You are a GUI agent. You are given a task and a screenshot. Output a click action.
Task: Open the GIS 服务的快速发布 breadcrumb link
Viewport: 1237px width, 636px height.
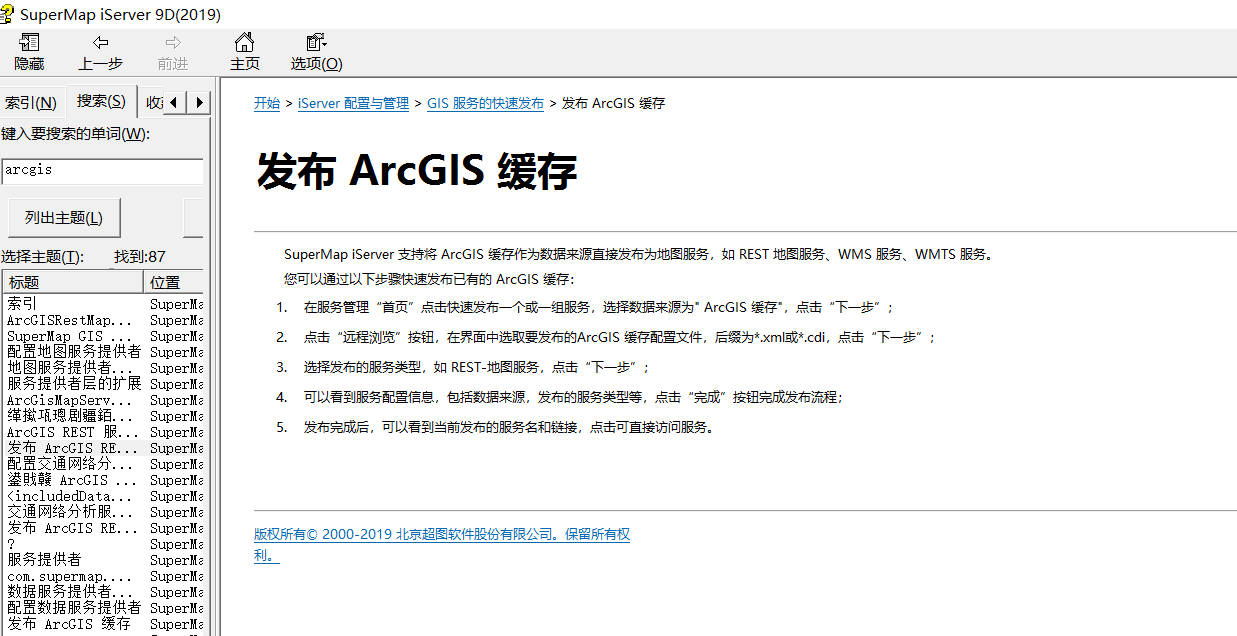tap(485, 103)
